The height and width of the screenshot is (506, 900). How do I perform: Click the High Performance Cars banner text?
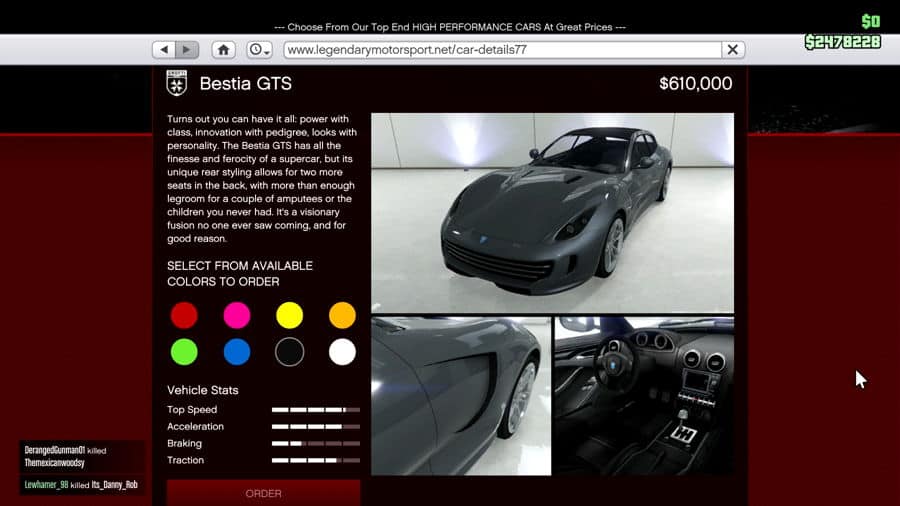click(450, 27)
